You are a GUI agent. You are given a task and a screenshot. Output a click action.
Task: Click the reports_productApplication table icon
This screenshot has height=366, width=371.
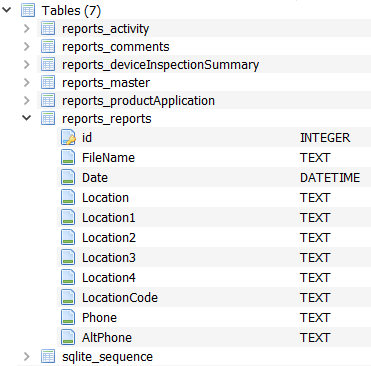click(x=48, y=101)
